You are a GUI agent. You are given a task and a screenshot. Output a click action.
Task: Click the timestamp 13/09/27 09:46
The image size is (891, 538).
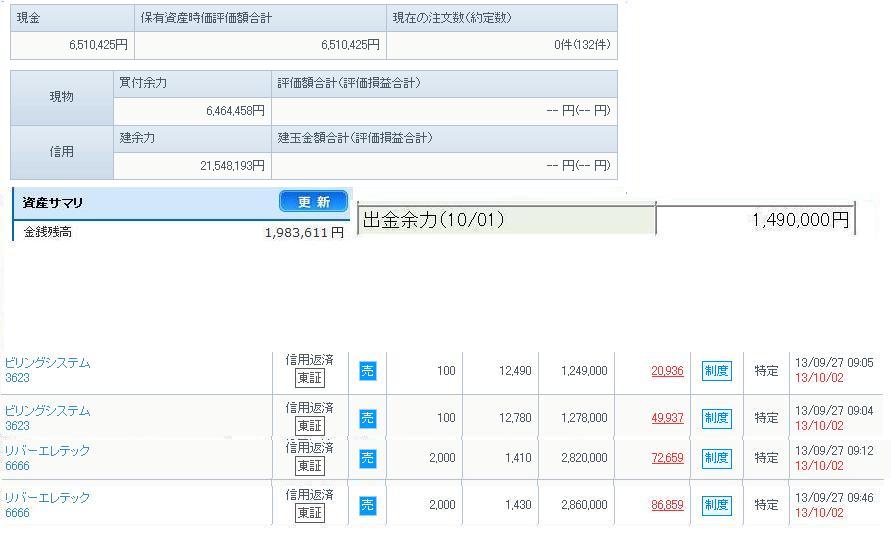pos(834,498)
